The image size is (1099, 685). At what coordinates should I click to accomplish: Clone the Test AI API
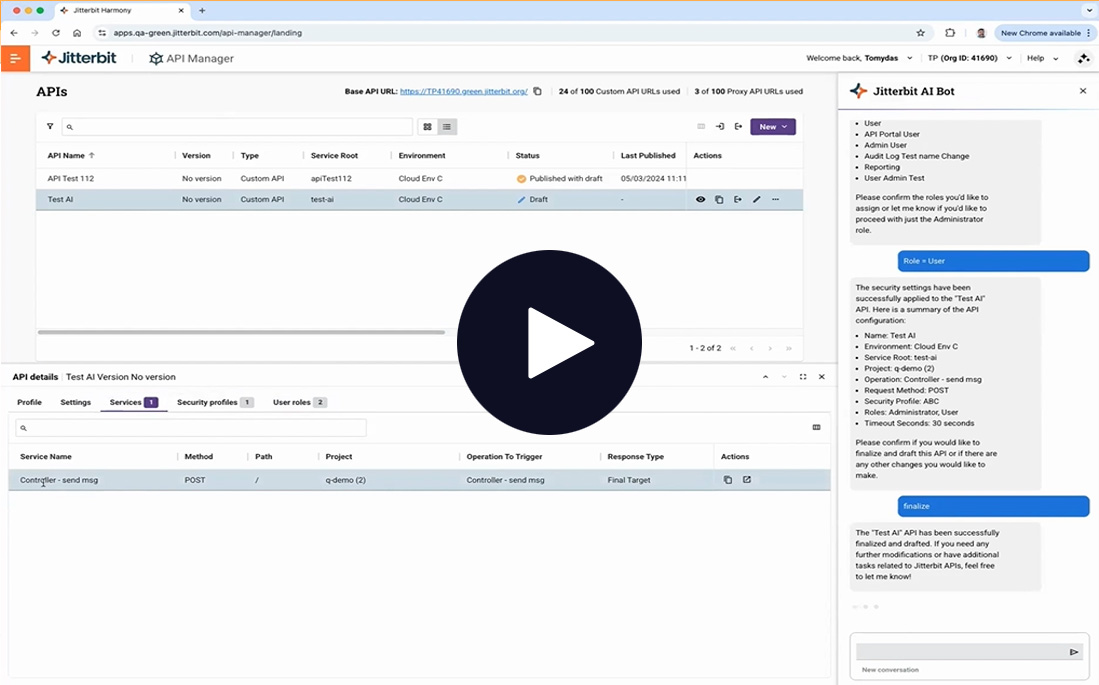(x=719, y=199)
